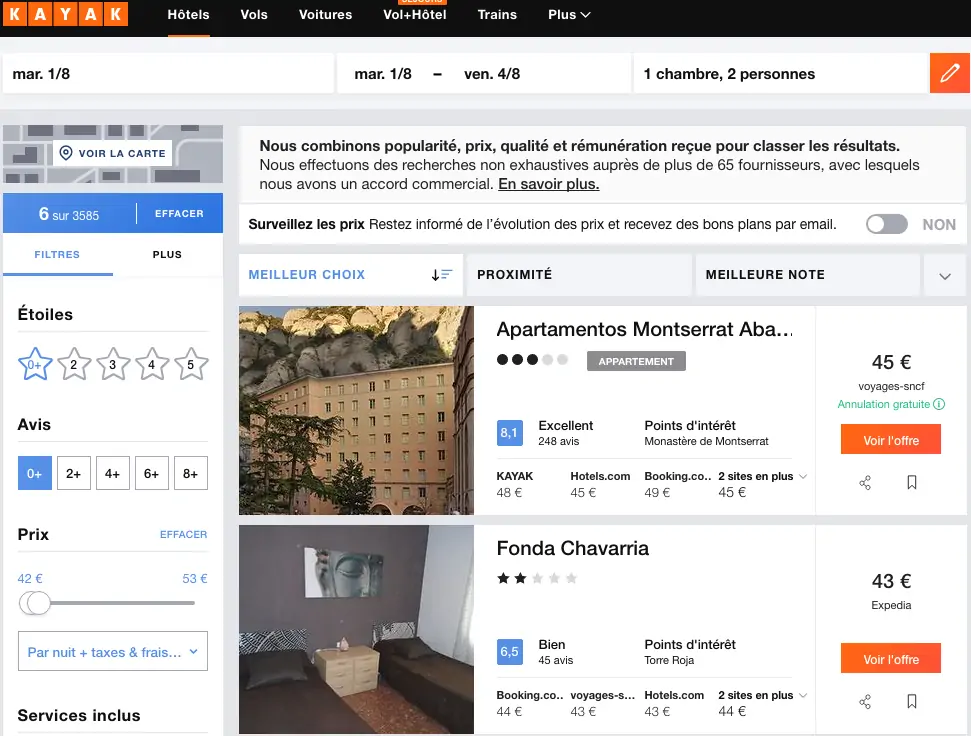Click the KAYAK 48 € price for Apartamentos Montserrat
This screenshot has height=736, width=971.
click(x=515, y=485)
